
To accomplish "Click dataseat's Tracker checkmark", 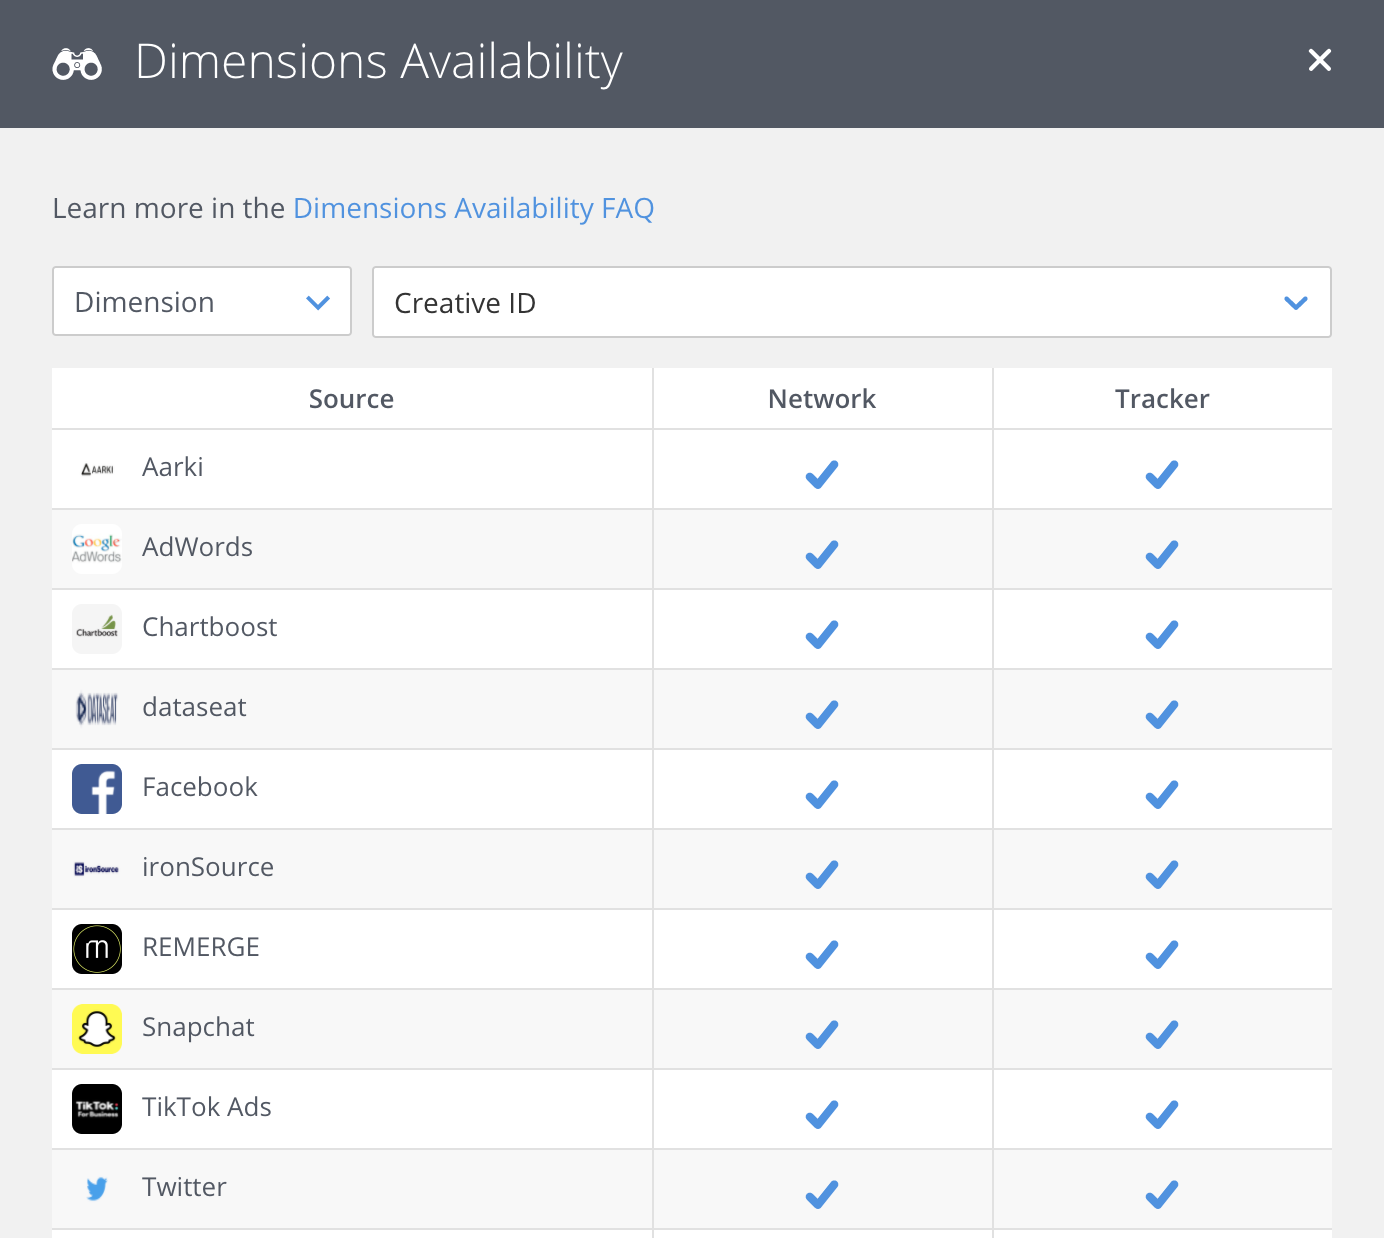I will click(x=1162, y=714).
